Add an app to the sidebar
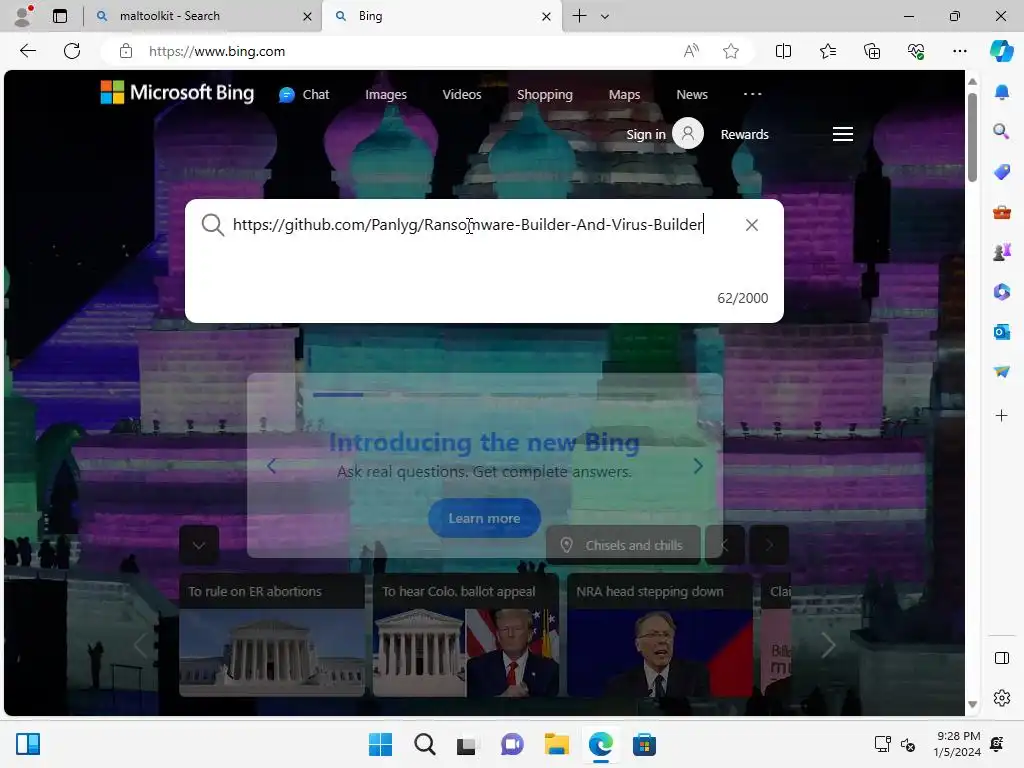The height and width of the screenshot is (768, 1024). (x=1002, y=415)
